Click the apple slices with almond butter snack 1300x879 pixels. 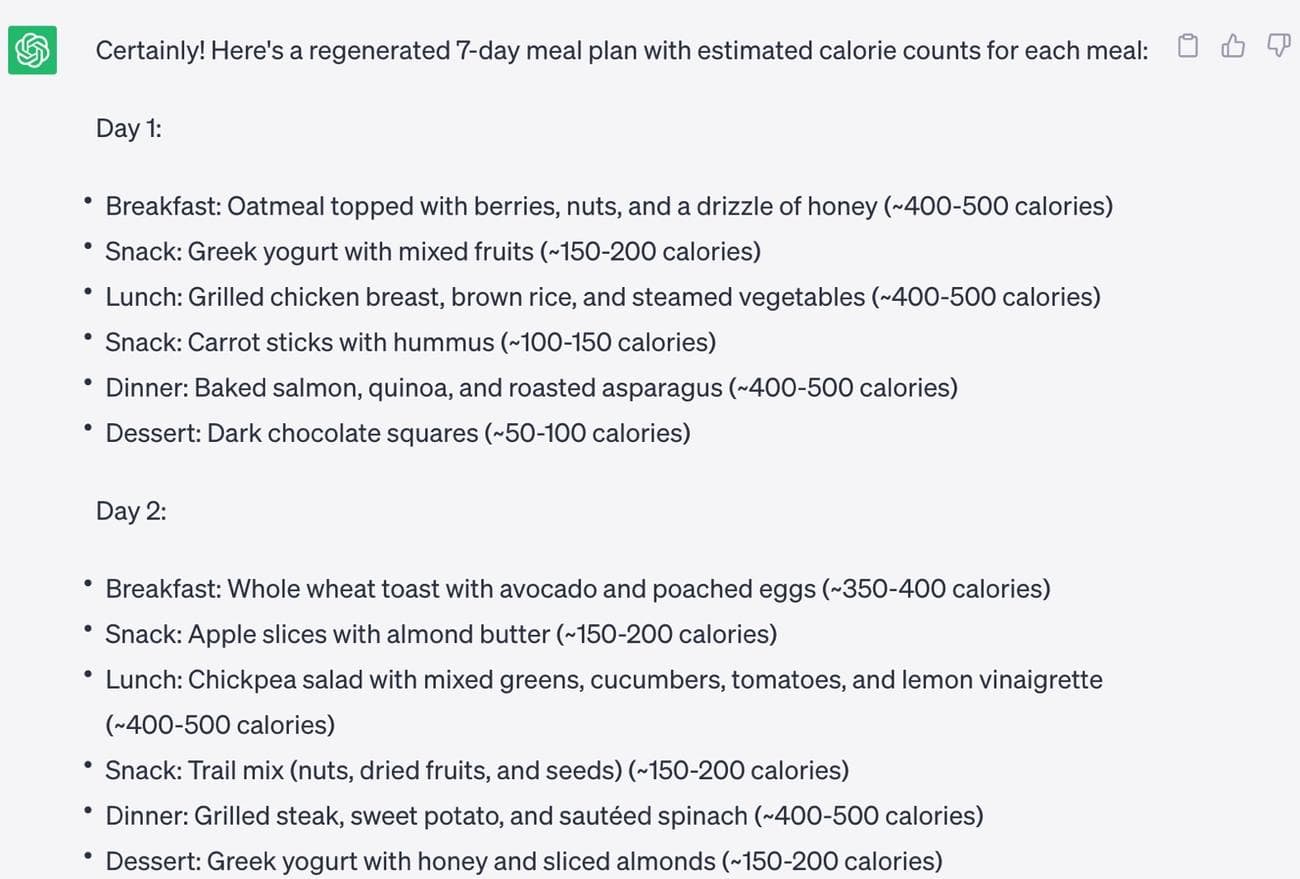440,634
